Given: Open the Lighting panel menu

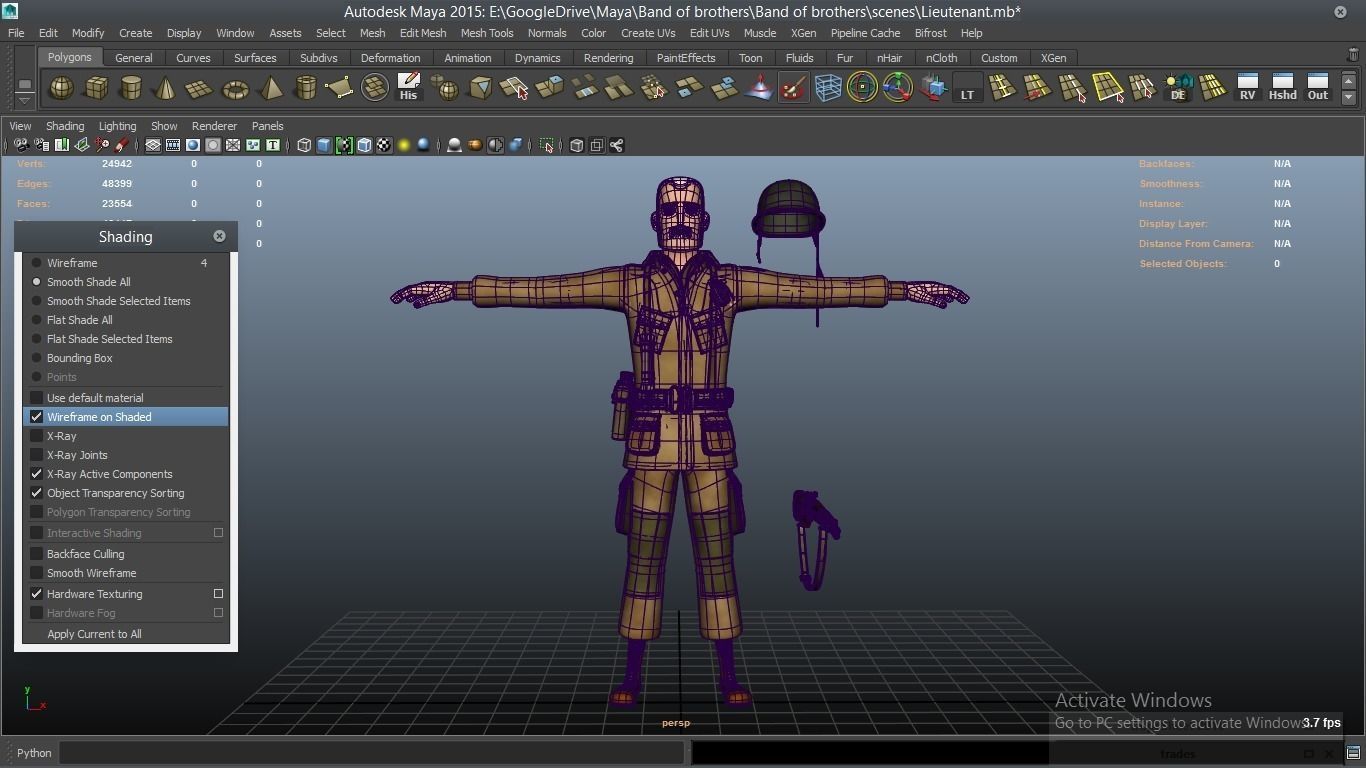Looking at the screenshot, I should (117, 126).
